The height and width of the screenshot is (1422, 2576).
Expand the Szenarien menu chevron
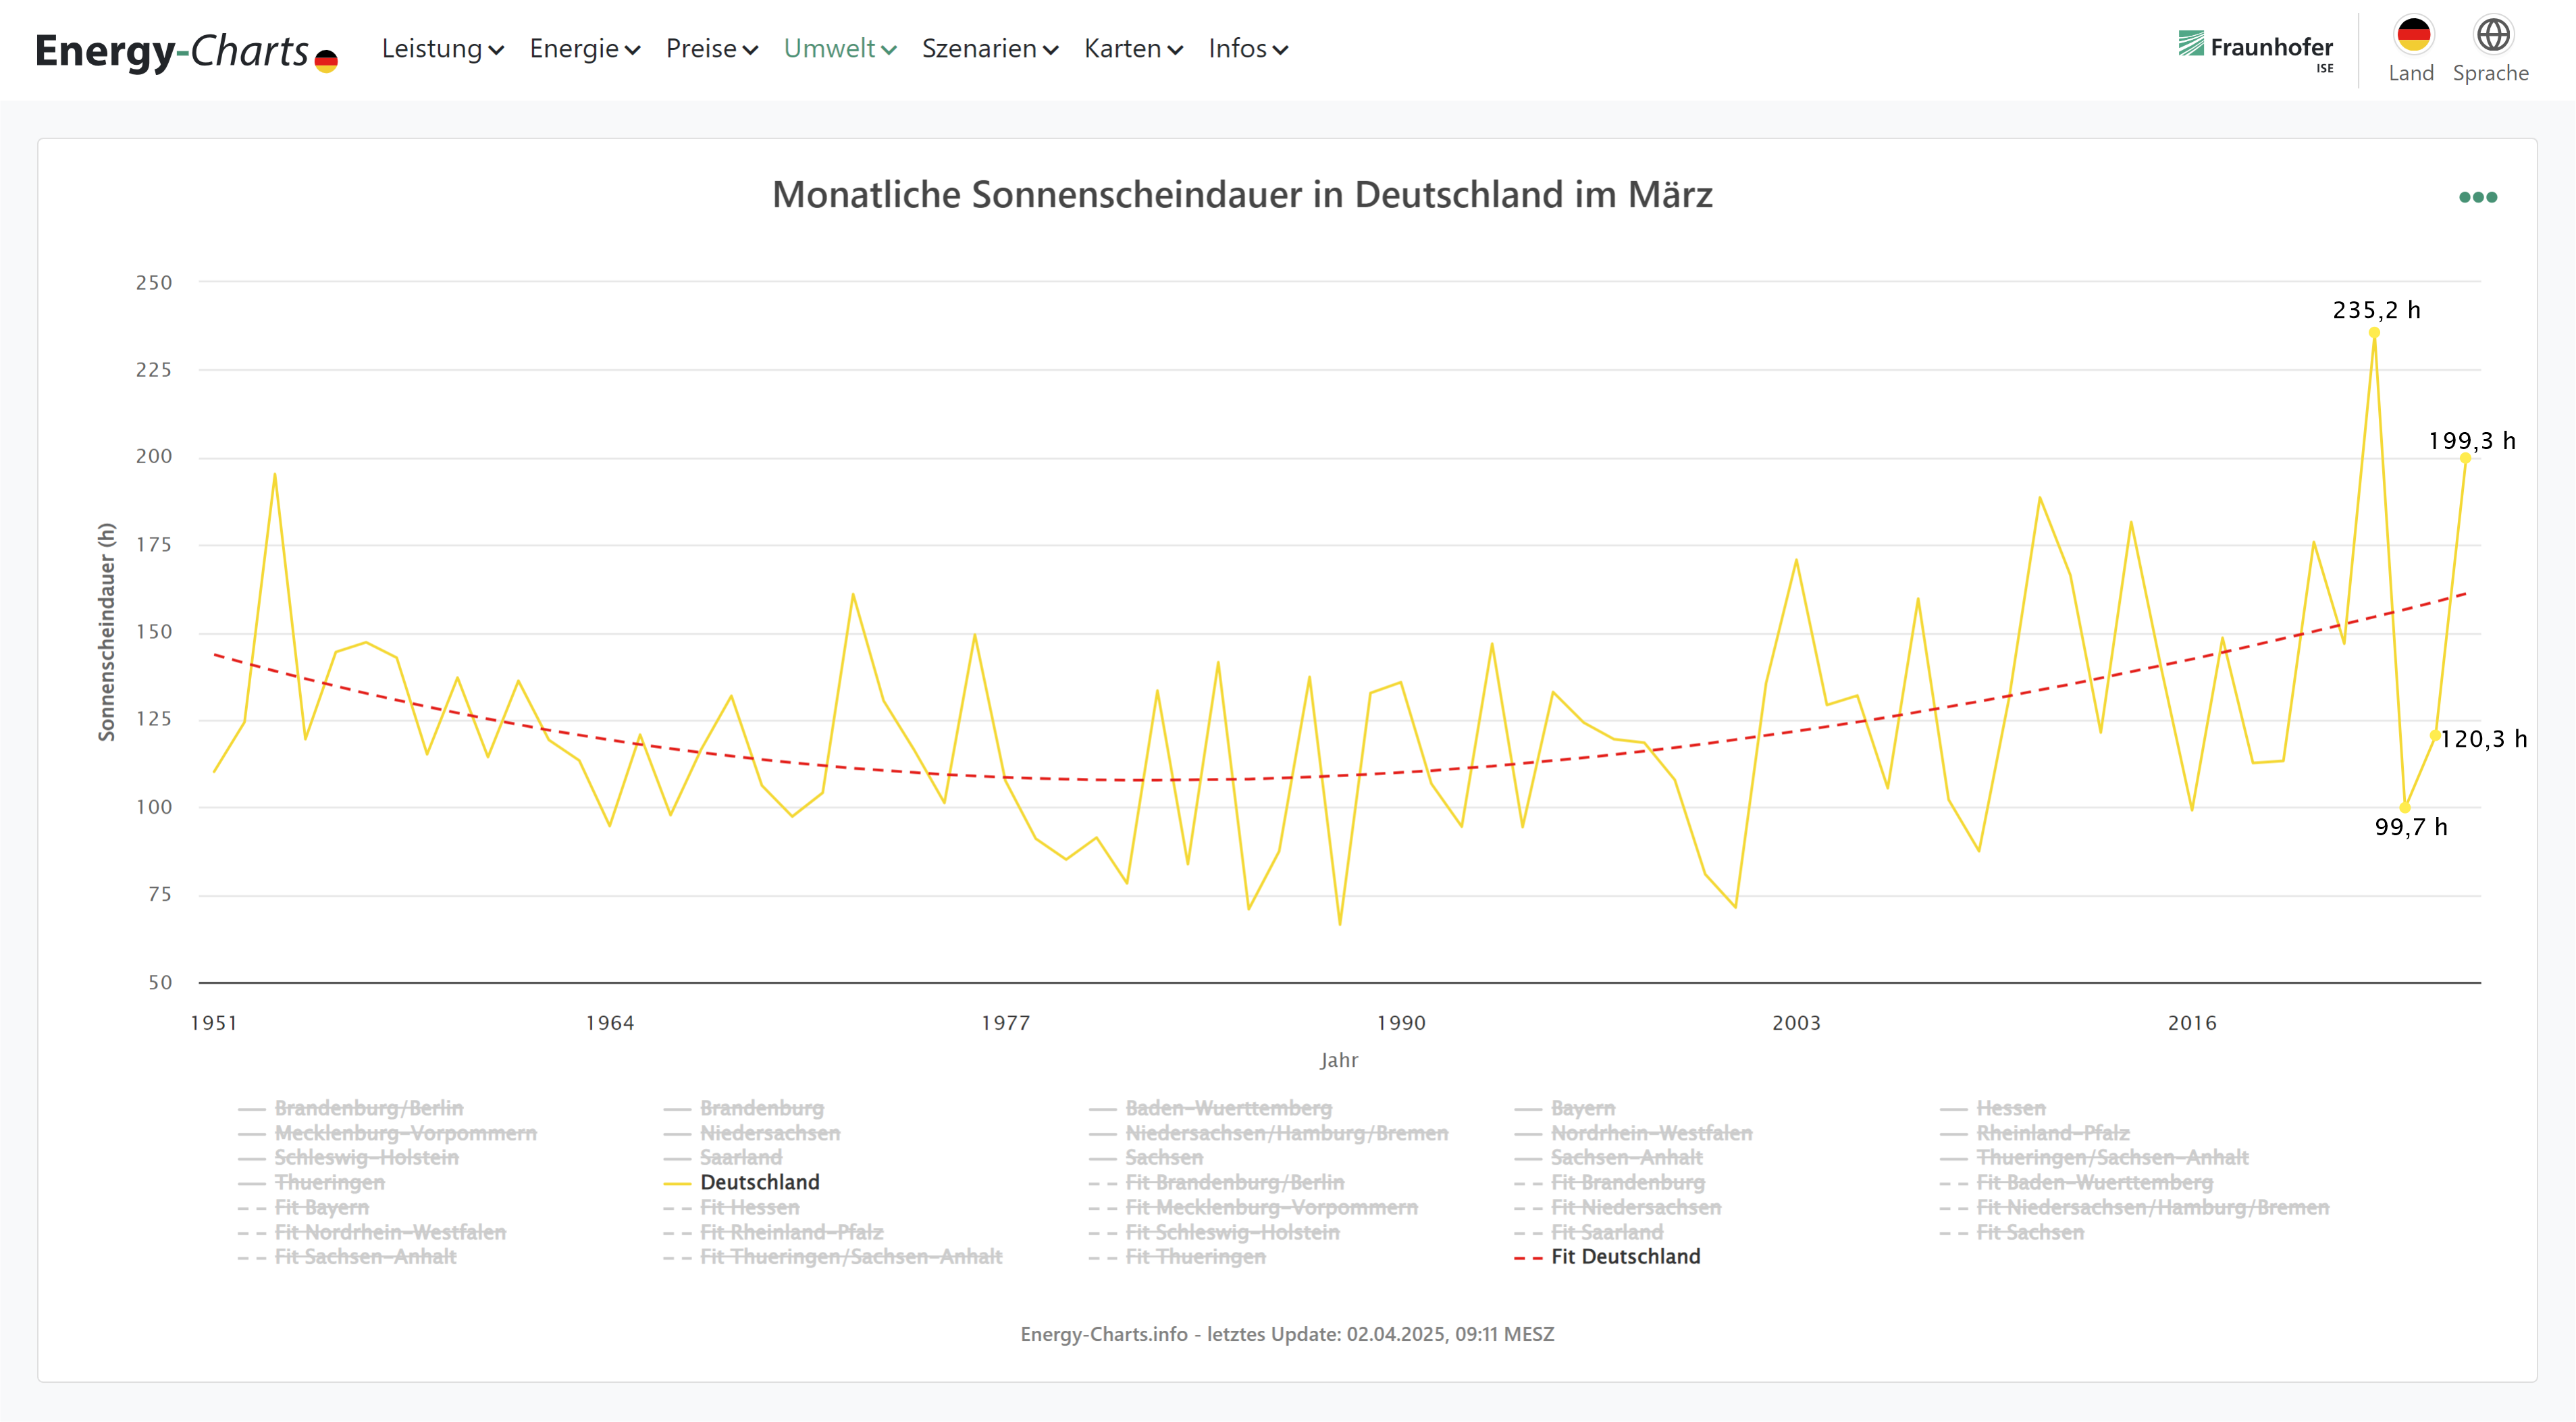(1050, 50)
